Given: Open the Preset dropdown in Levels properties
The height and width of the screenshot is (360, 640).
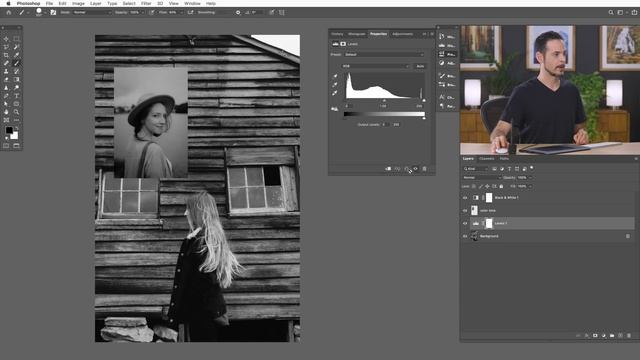Looking at the screenshot, I should (x=384, y=54).
